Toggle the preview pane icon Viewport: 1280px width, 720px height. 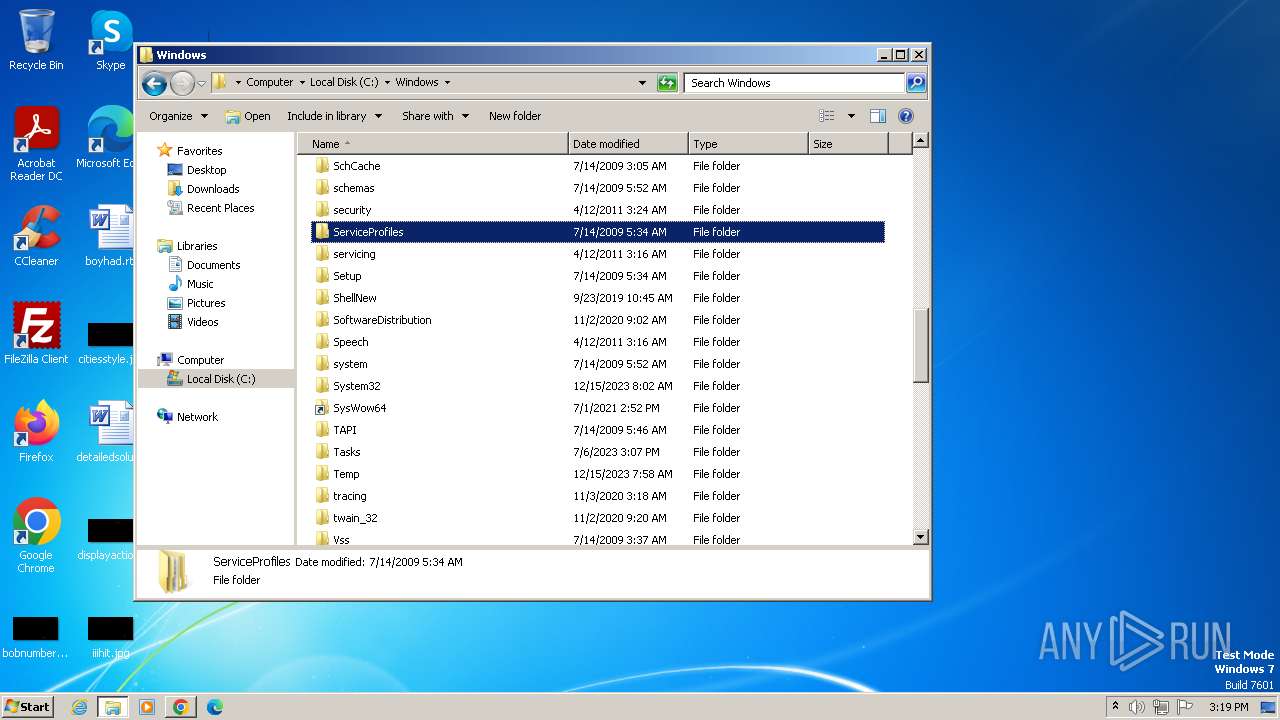click(877, 116)
